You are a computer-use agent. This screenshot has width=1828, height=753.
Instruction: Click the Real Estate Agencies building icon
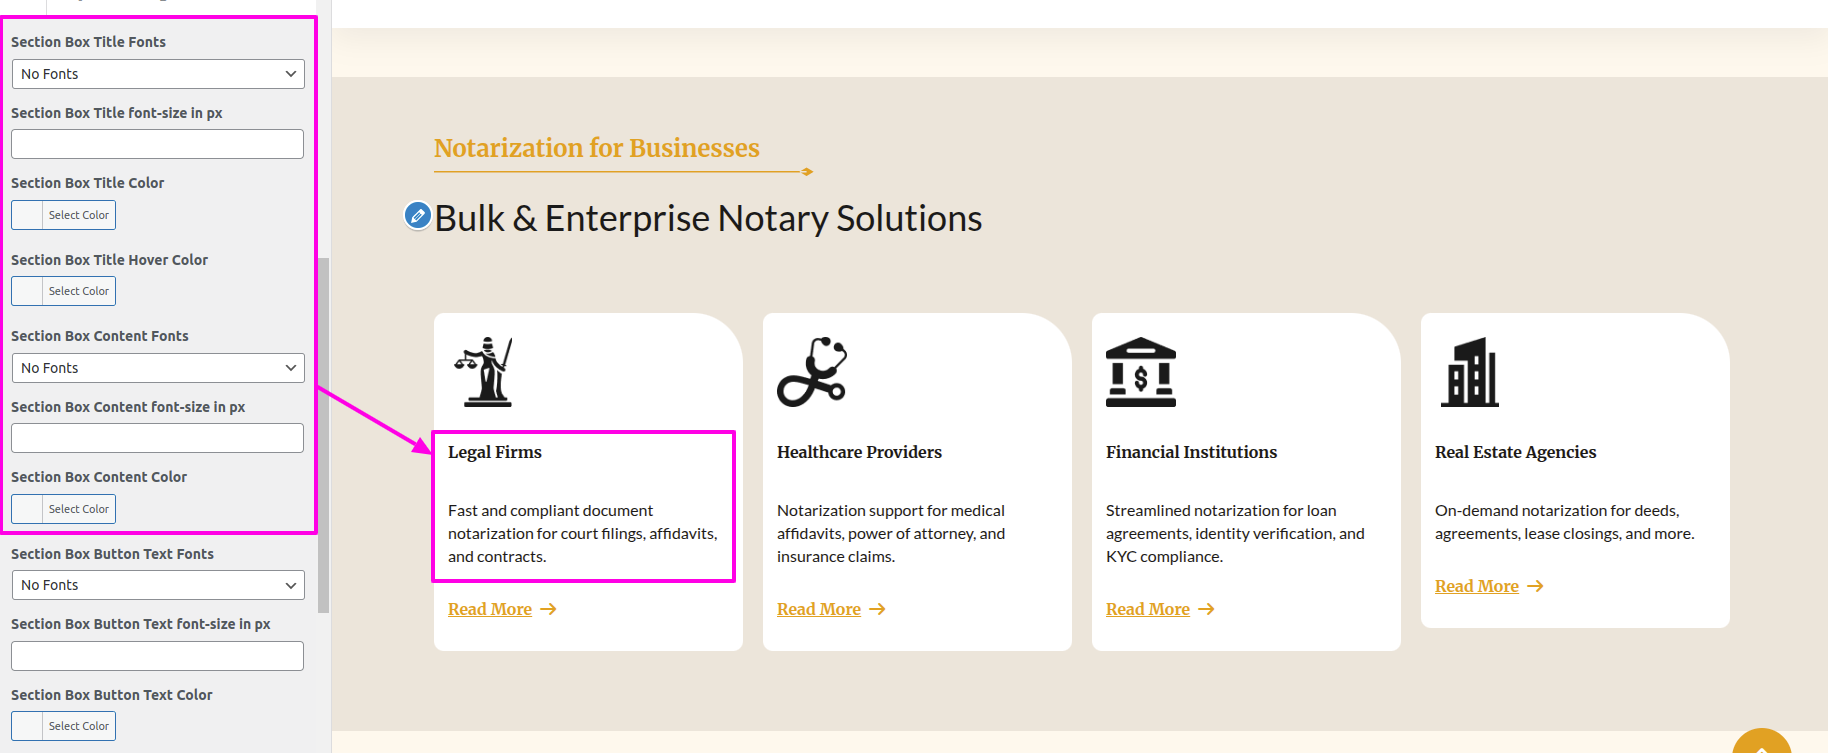tap(1469, 371)
